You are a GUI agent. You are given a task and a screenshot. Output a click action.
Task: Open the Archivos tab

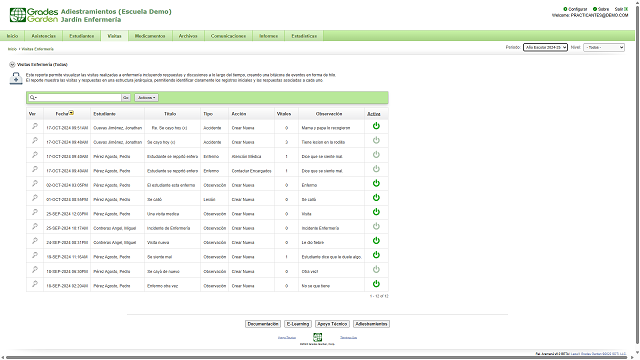click(188, 36)
